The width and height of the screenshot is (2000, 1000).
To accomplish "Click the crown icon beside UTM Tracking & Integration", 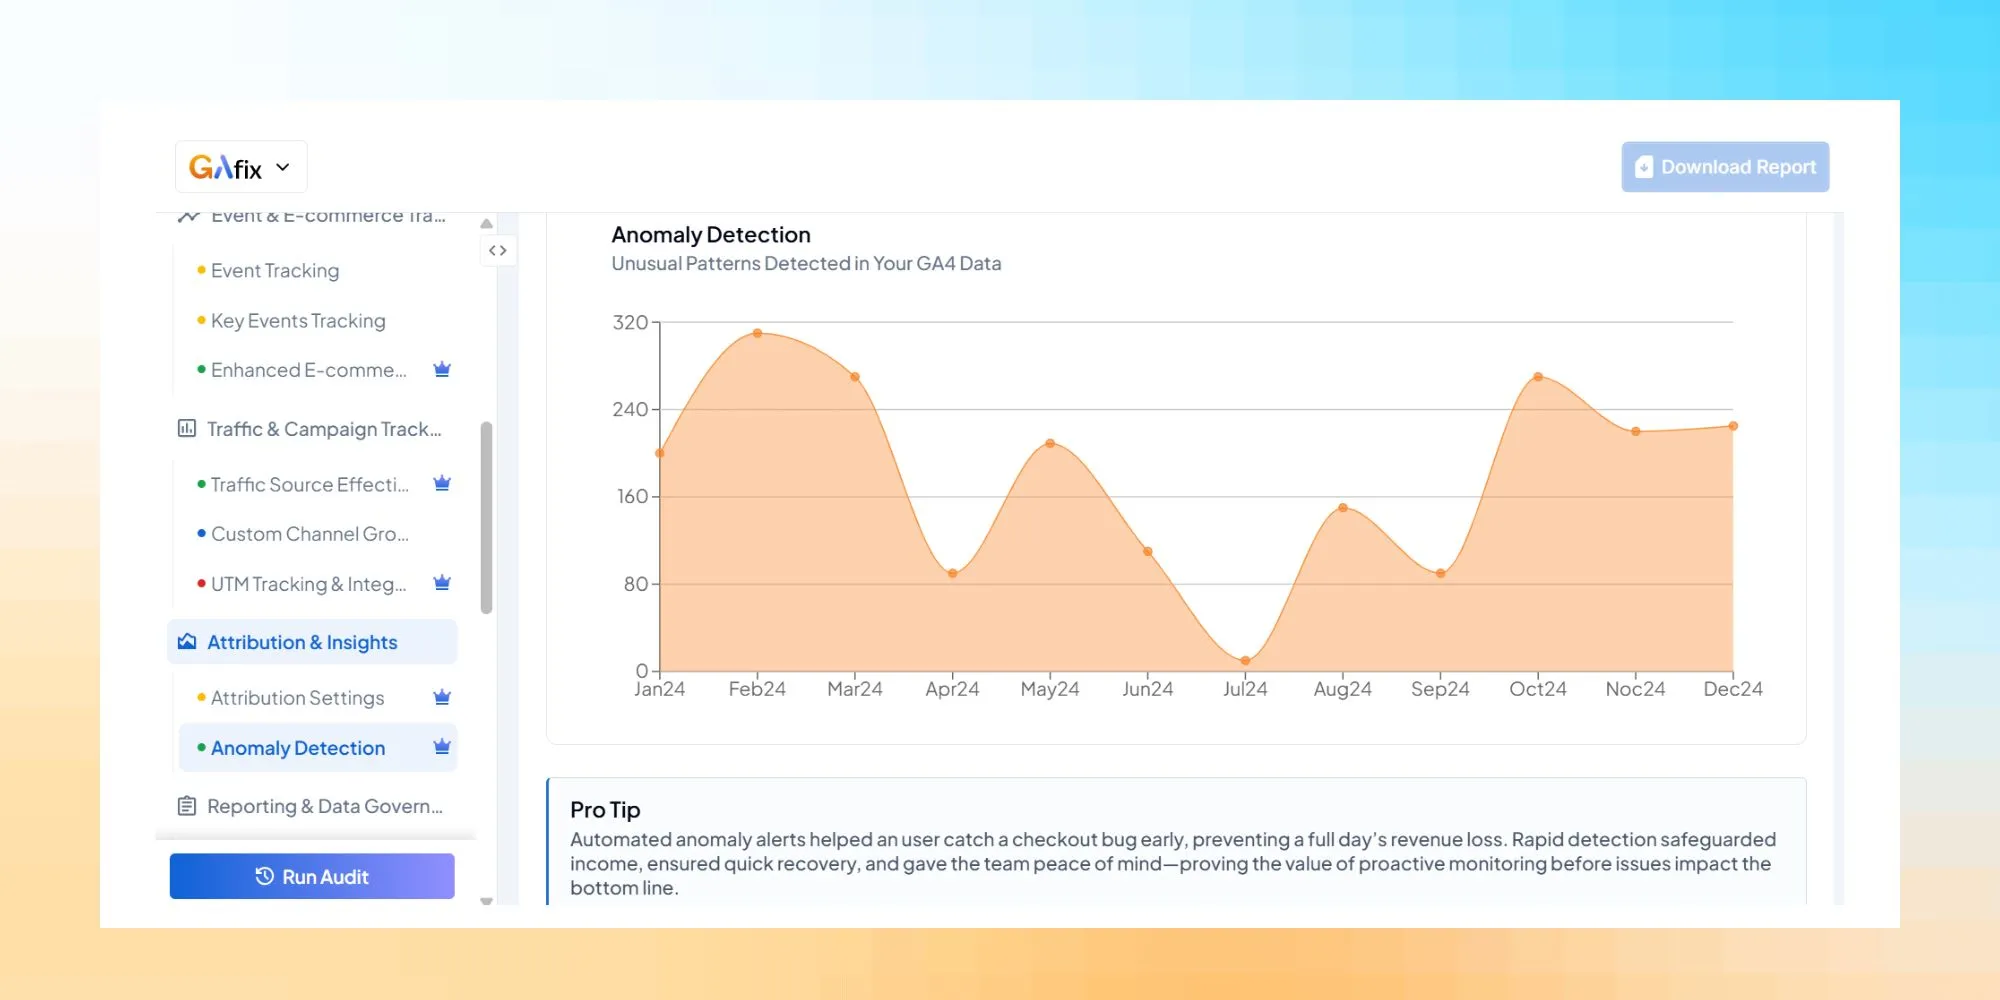I will pyautogui.click(x=441, y=583).
